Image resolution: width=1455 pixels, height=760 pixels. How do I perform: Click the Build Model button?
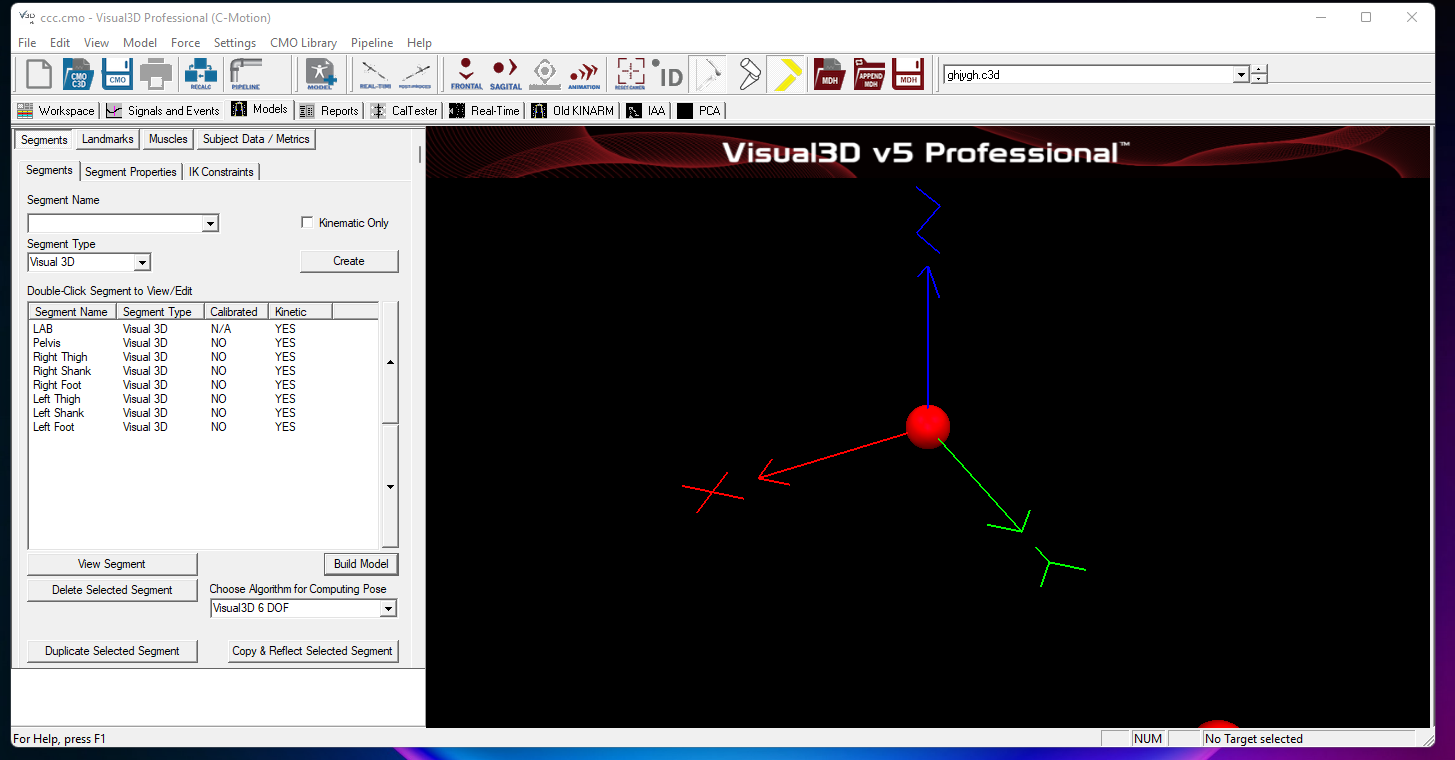tap(361, 564)
